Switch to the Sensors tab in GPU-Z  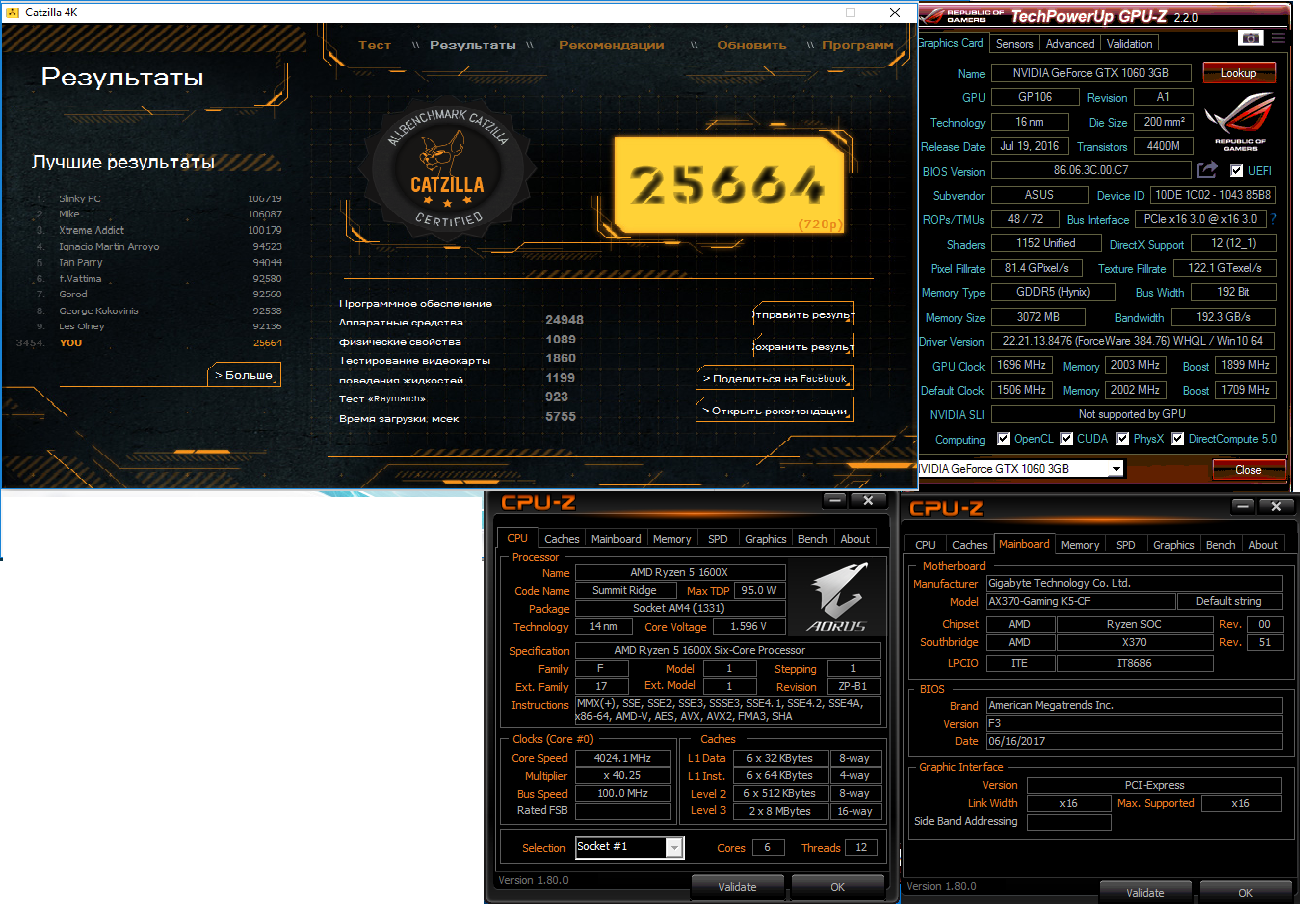pyautogui.click(x=1014, y=44)
